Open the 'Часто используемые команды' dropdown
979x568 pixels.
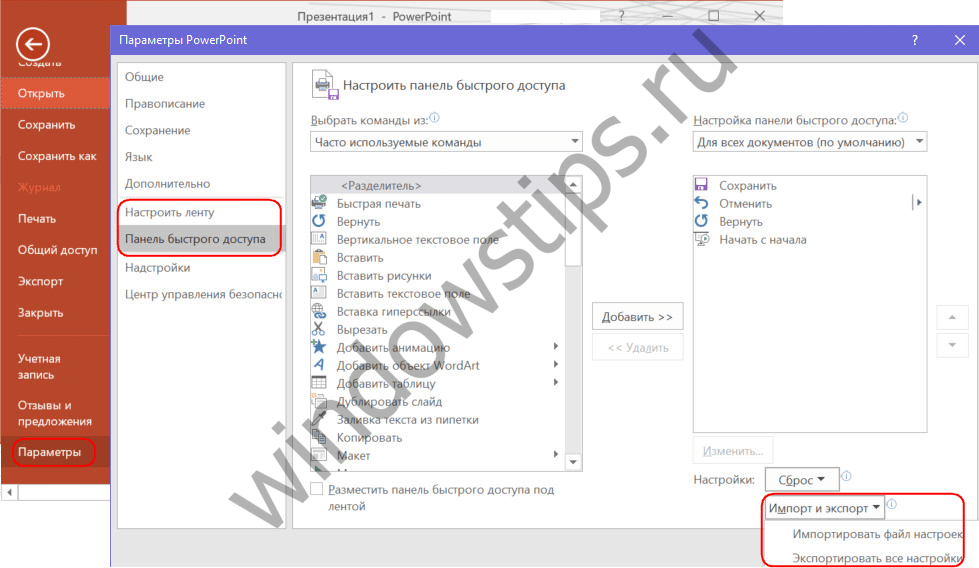[x=446, y=142]
